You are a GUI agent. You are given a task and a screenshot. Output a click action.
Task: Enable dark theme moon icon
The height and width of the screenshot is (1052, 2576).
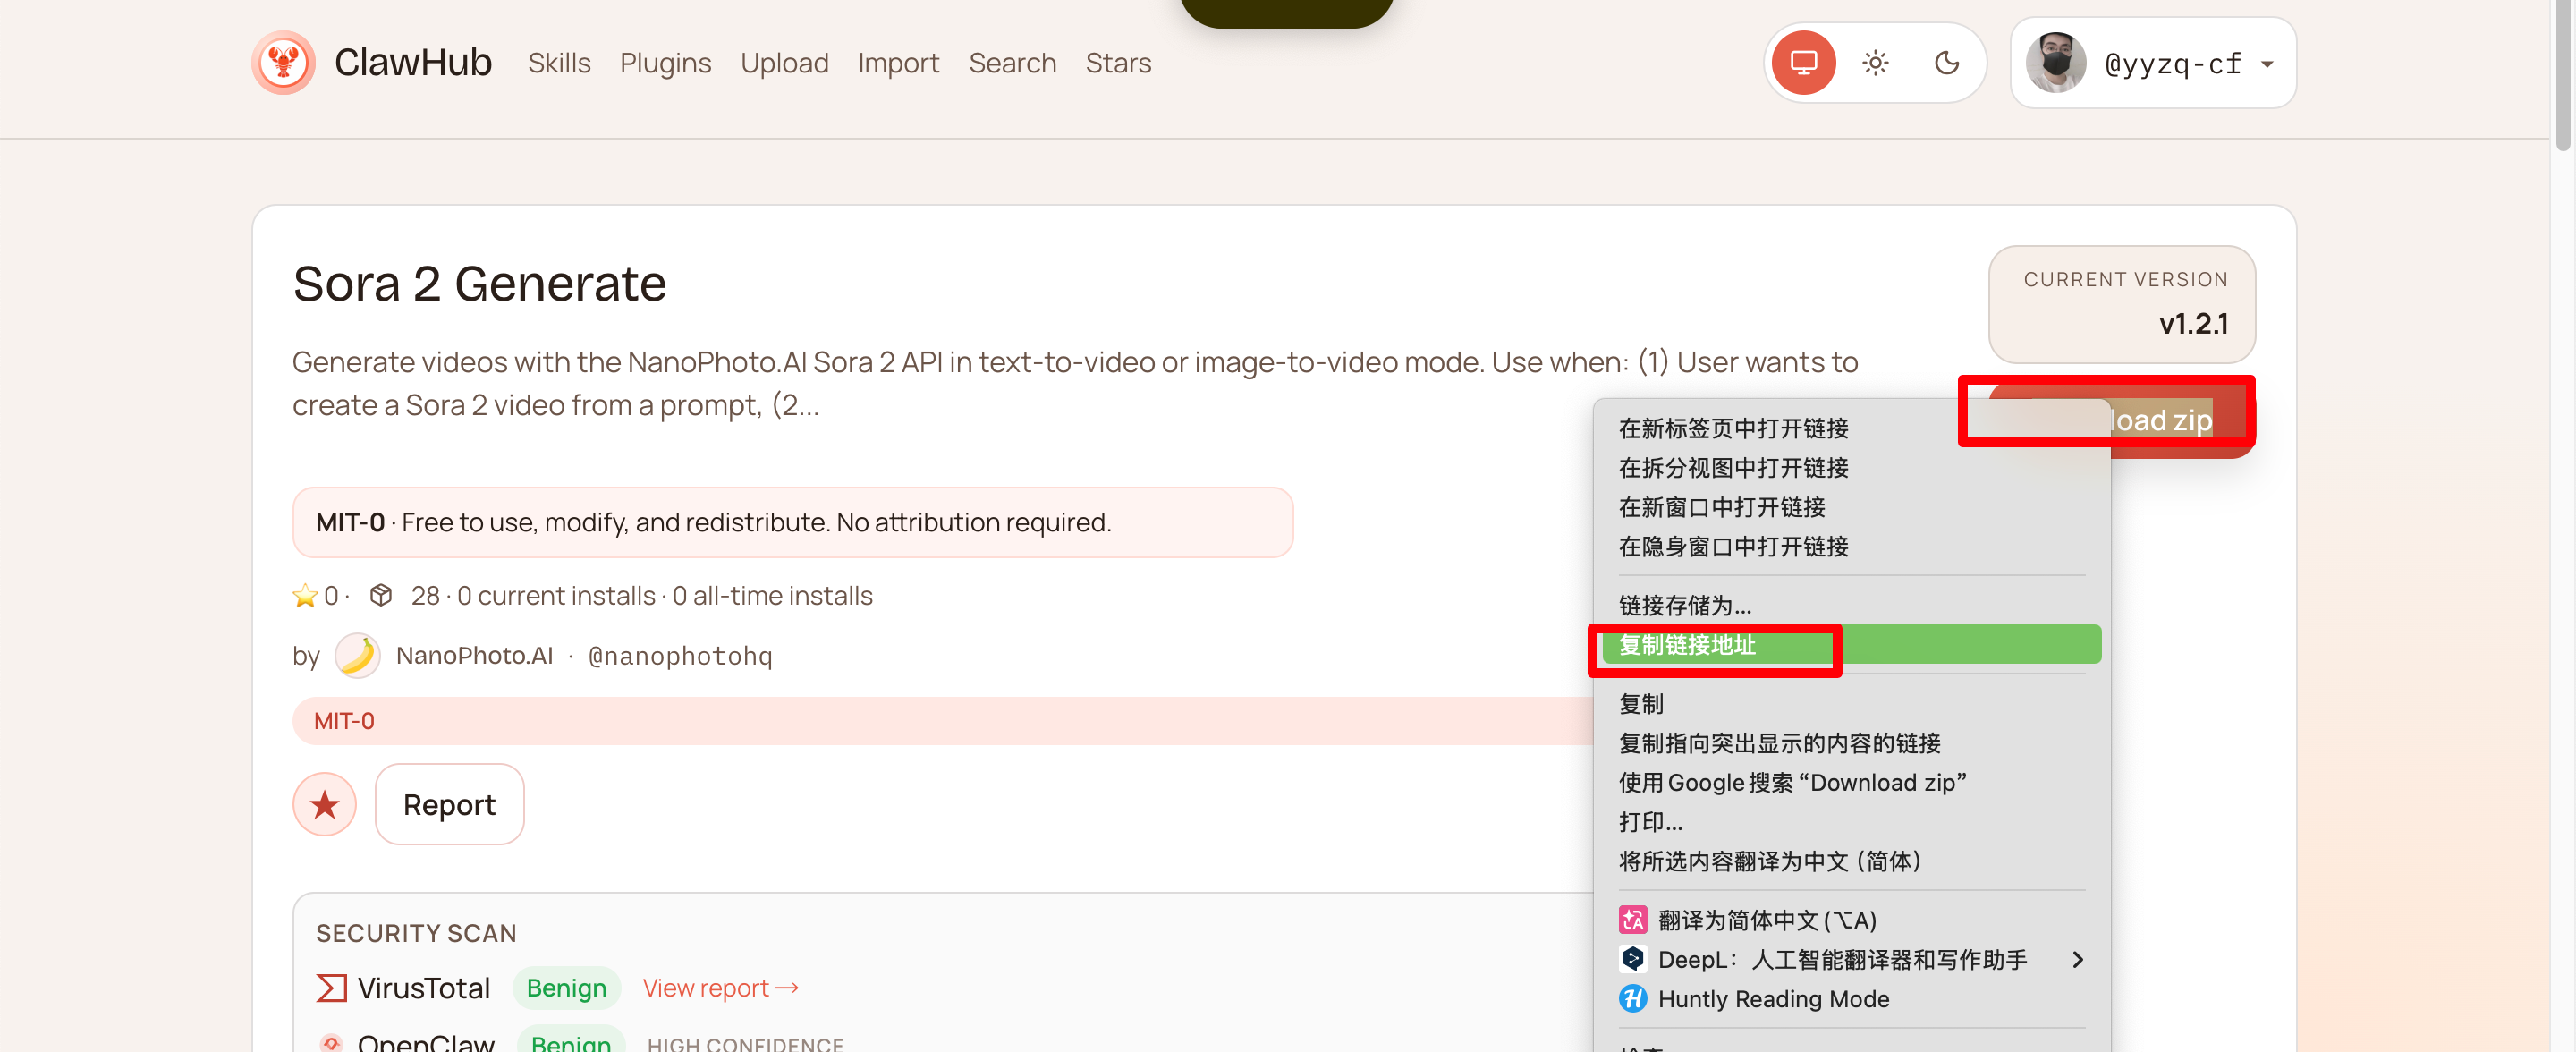click(1946, 63)
